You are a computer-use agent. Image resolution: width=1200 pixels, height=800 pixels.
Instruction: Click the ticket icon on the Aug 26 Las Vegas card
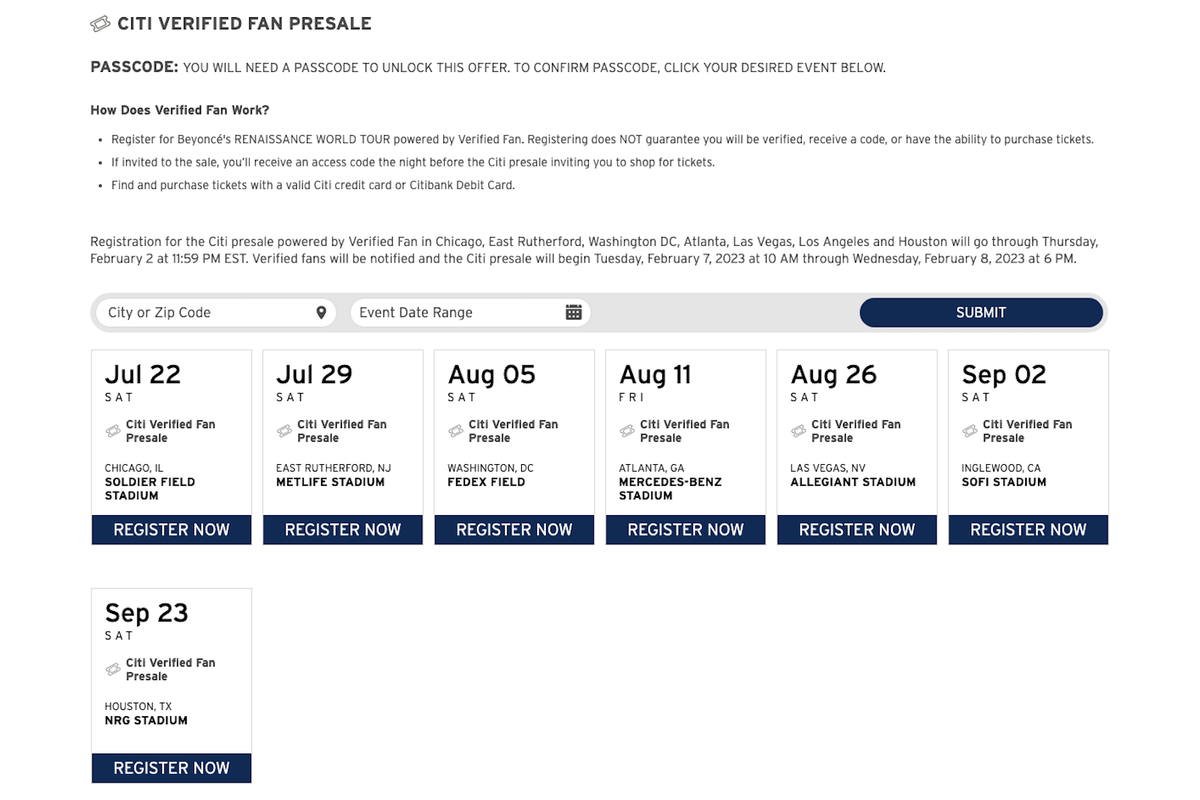pyautogui.click(x=796, y=430)
